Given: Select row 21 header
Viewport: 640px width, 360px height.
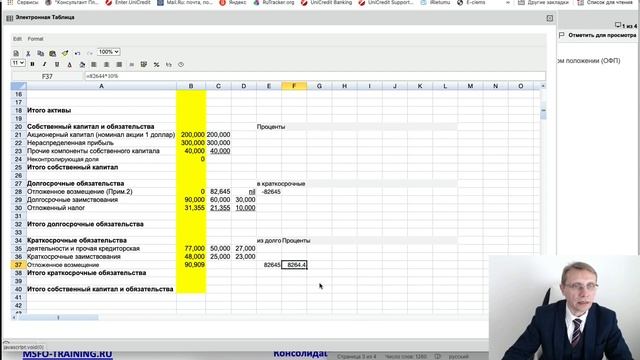Looking at the screenshot, I should (x=18, y=135).
